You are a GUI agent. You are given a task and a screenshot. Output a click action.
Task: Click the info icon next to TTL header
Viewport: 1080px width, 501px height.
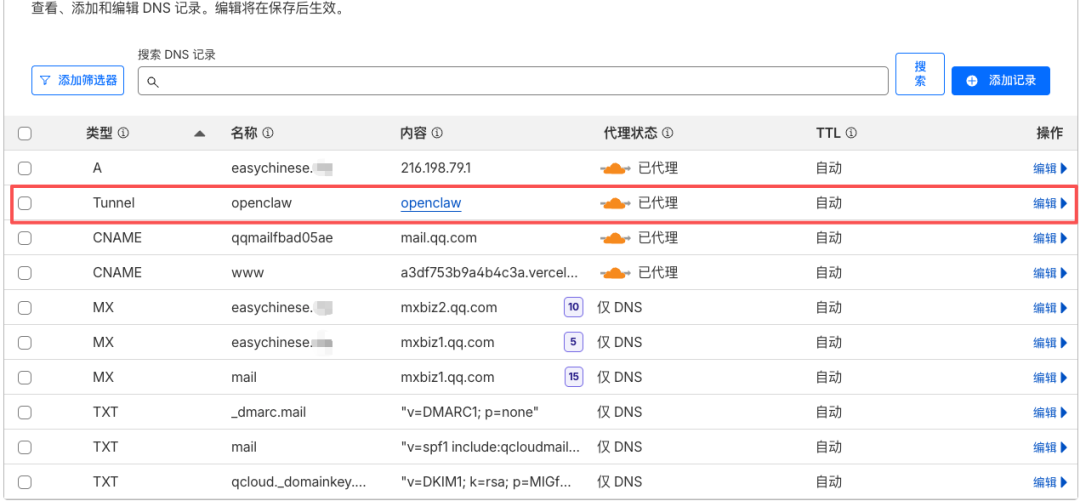pyautogui.click(x=851, y=133)
